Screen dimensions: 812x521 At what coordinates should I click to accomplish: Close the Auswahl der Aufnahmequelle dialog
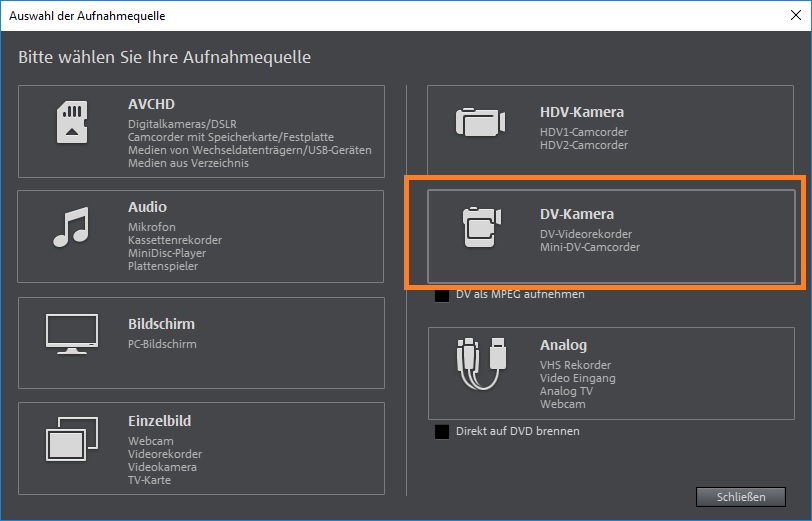[x=796, y=15]
